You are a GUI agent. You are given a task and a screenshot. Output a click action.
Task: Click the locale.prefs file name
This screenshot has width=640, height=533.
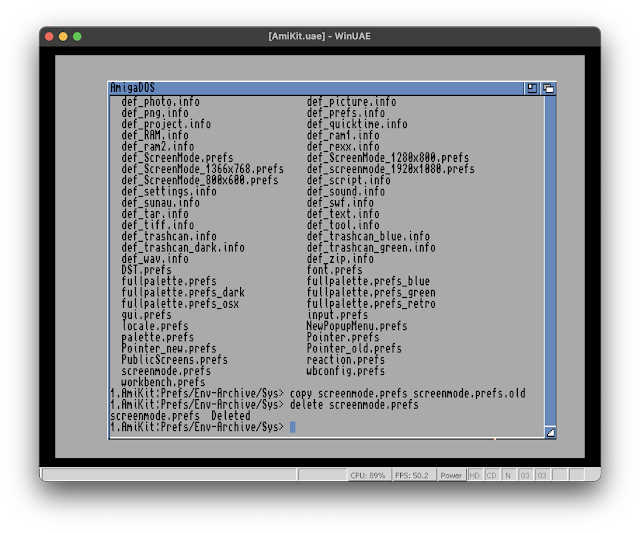click(155, 326)
